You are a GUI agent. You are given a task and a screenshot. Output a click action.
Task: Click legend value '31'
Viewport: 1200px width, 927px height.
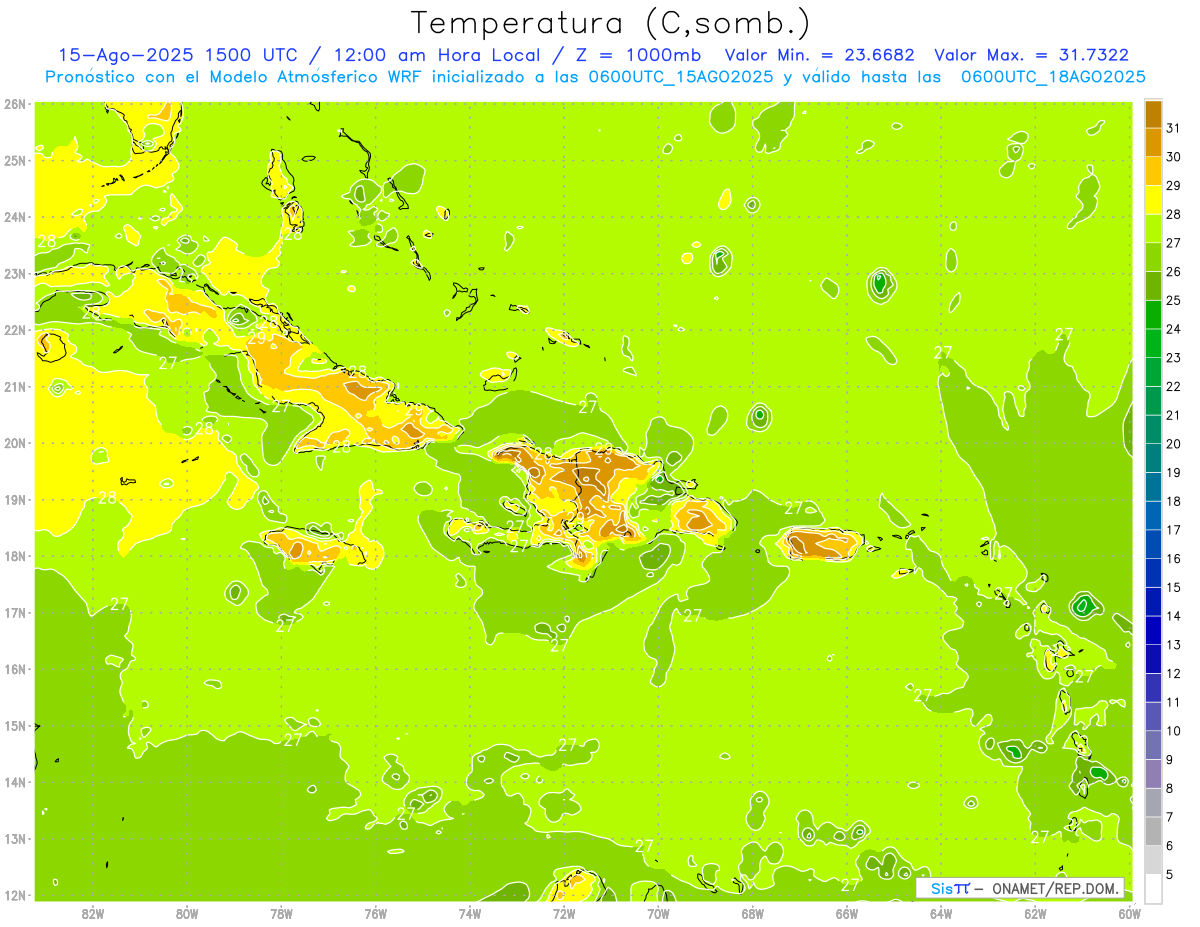point(1173,128)
